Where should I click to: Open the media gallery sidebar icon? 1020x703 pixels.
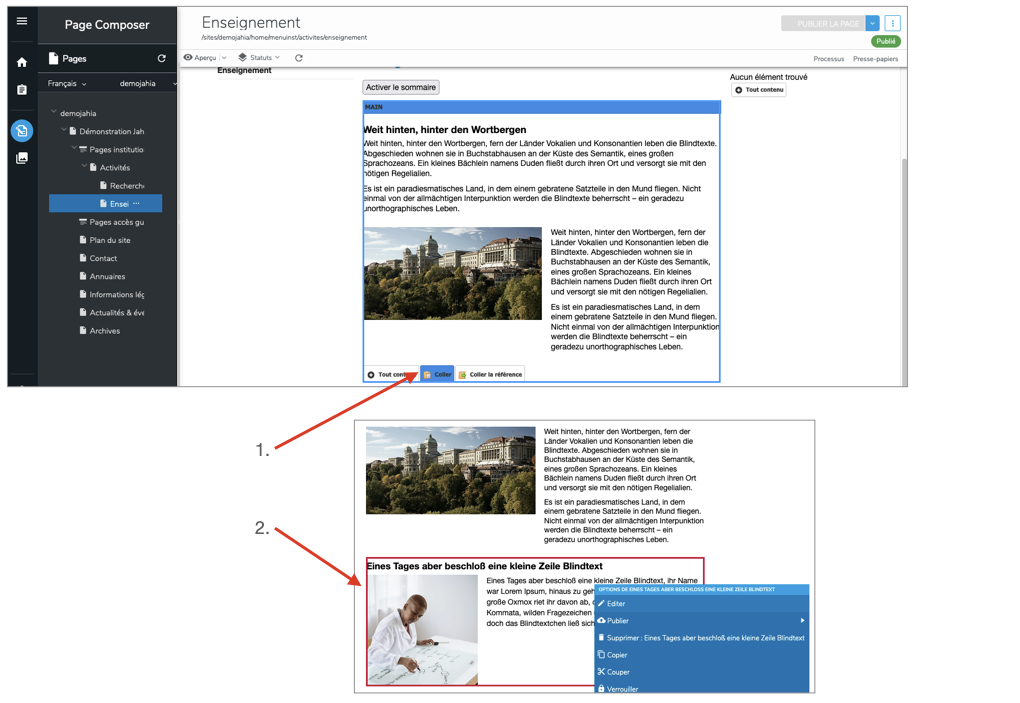(x=22, y=158)
